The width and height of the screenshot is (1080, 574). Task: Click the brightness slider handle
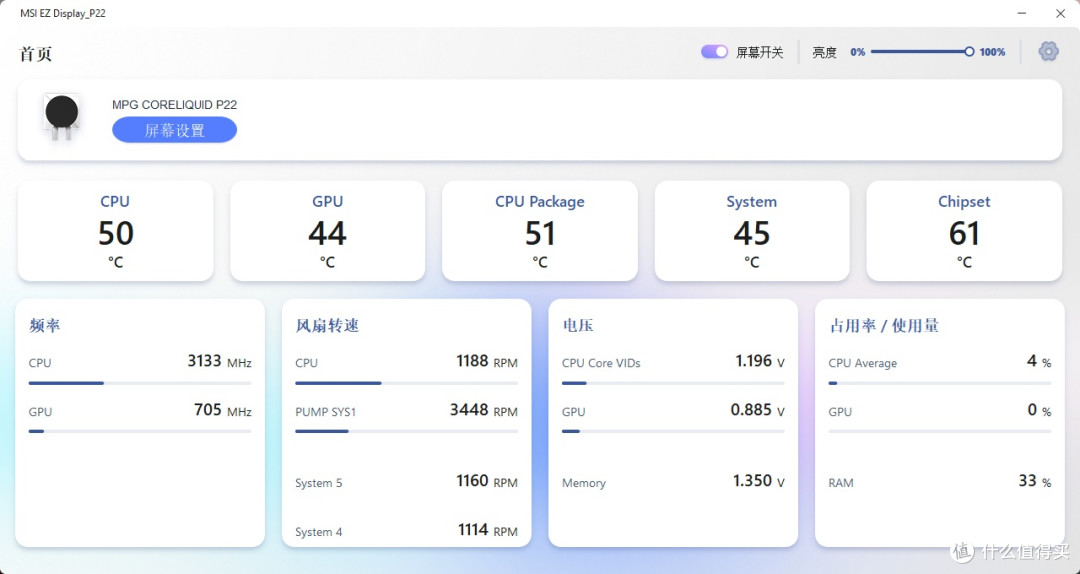(x=969, y=52)
